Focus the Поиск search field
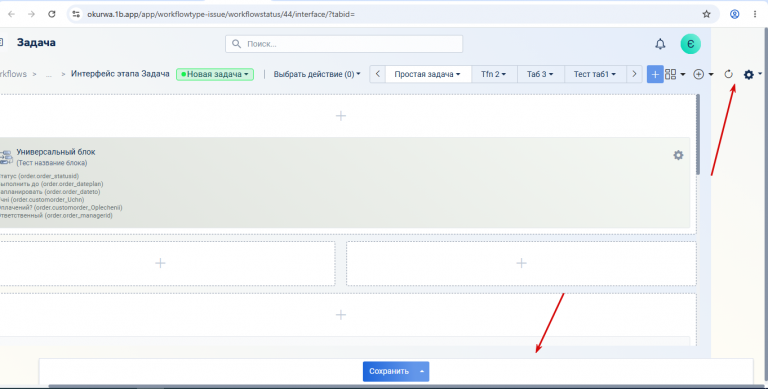 [344, 44]
